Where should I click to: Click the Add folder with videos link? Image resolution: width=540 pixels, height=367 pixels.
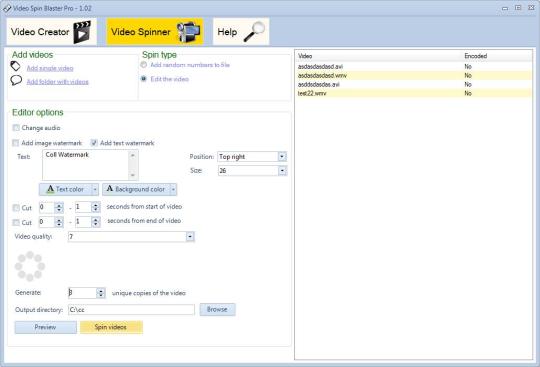click(58, 82)
